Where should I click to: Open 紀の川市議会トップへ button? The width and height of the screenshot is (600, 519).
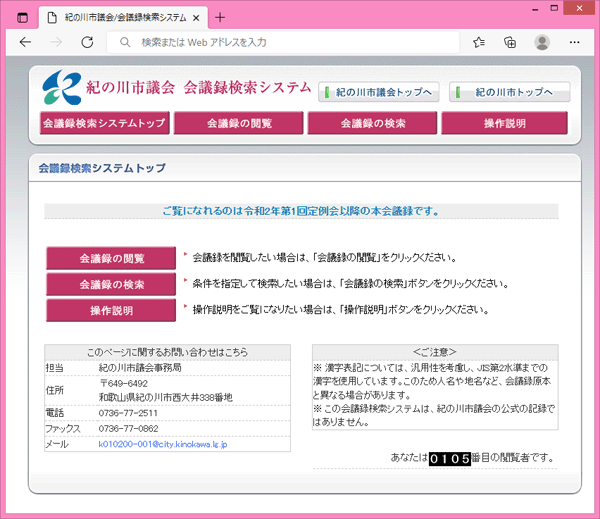point(378,92)
